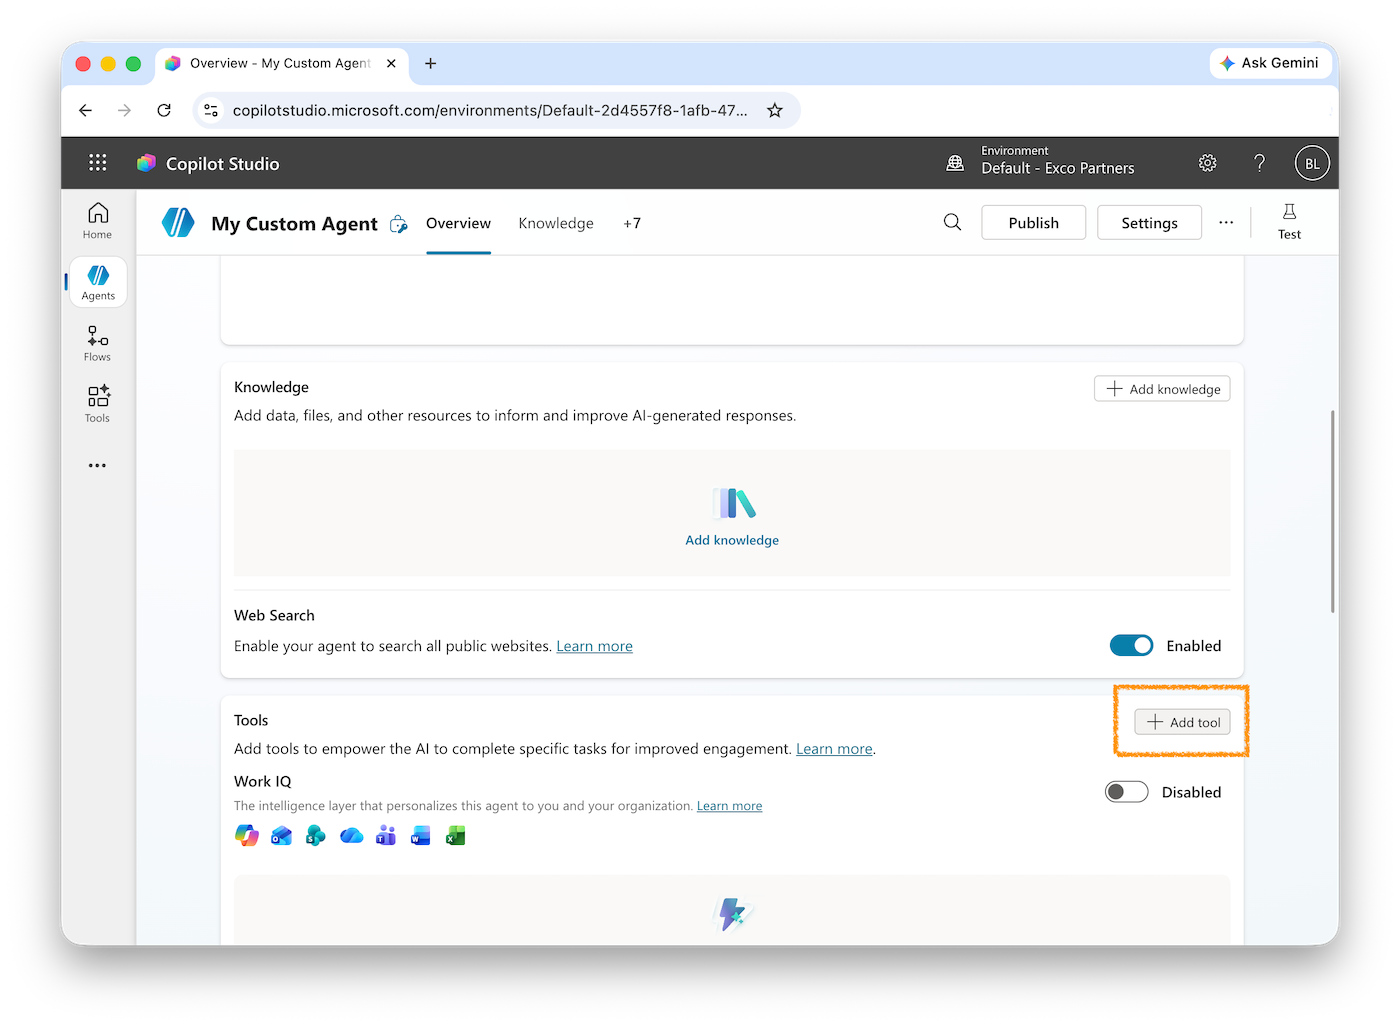Screen dimensions: 1400x1026
Task: Select the Overview - My Custom Agent browser tab
Action: tap(281, 63)
